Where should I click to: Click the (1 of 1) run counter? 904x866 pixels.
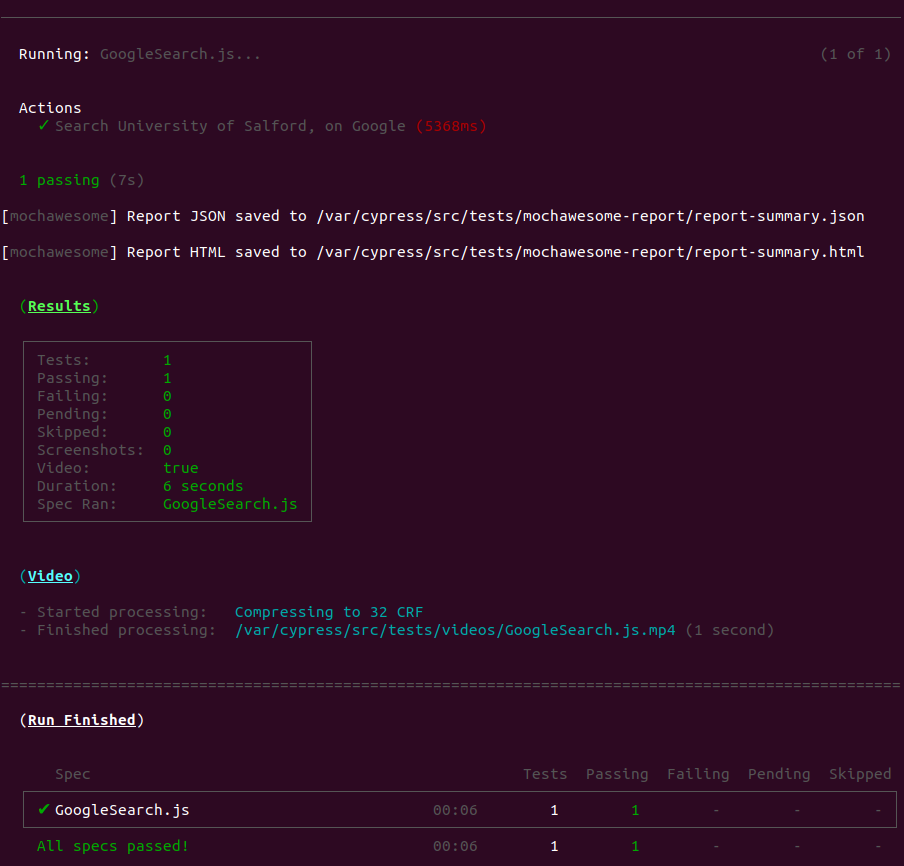click(x=856, y=54)
